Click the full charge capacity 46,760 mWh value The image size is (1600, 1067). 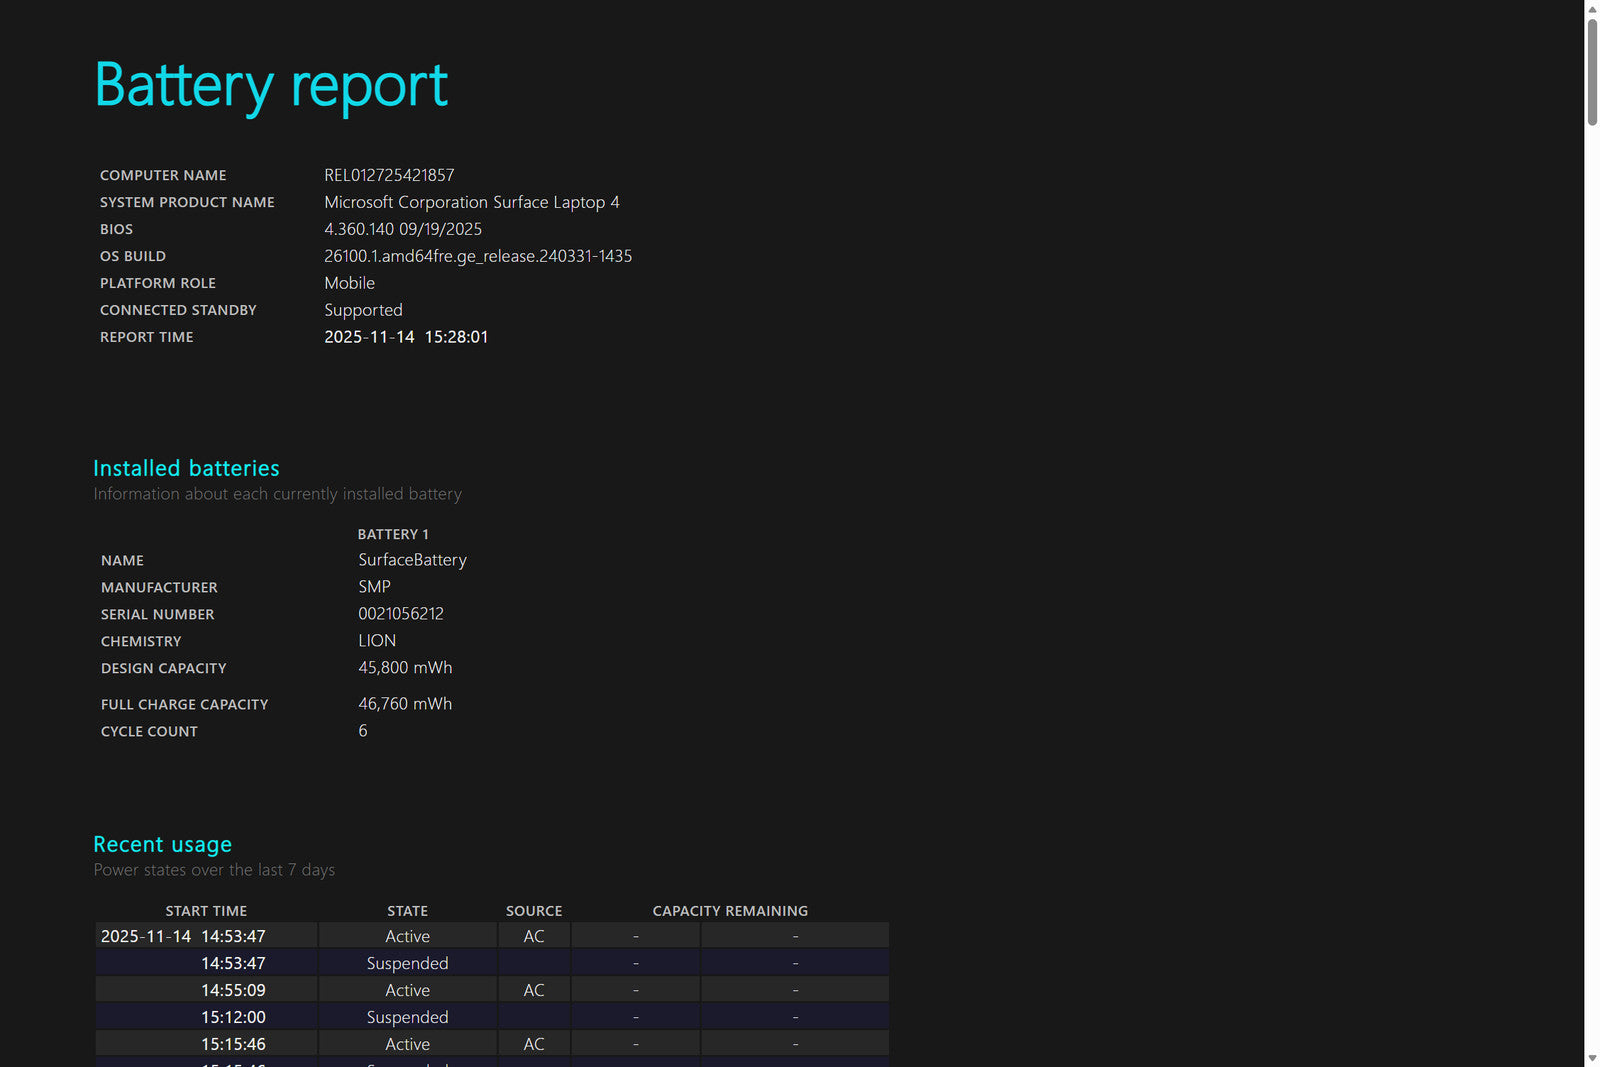[x=405, y=704]
